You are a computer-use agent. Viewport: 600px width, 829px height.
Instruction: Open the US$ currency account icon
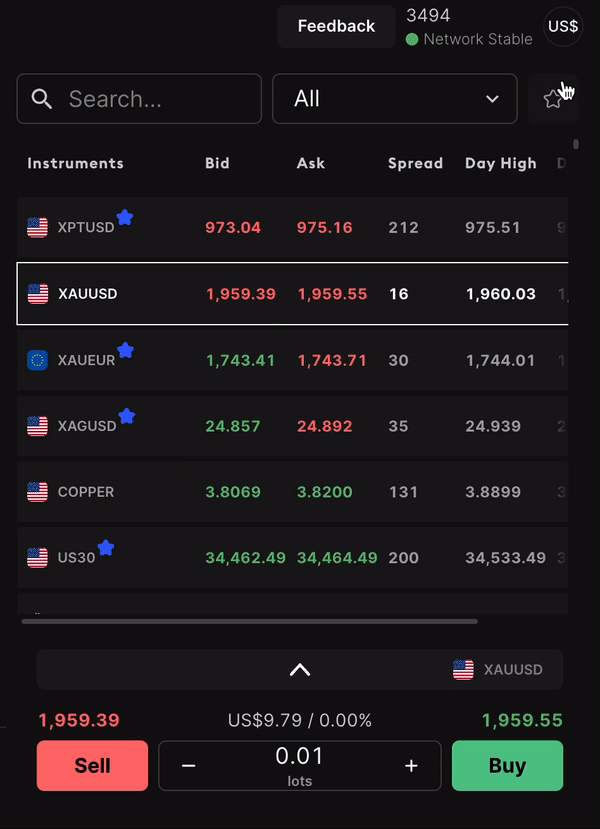click(x=563, y=26)
